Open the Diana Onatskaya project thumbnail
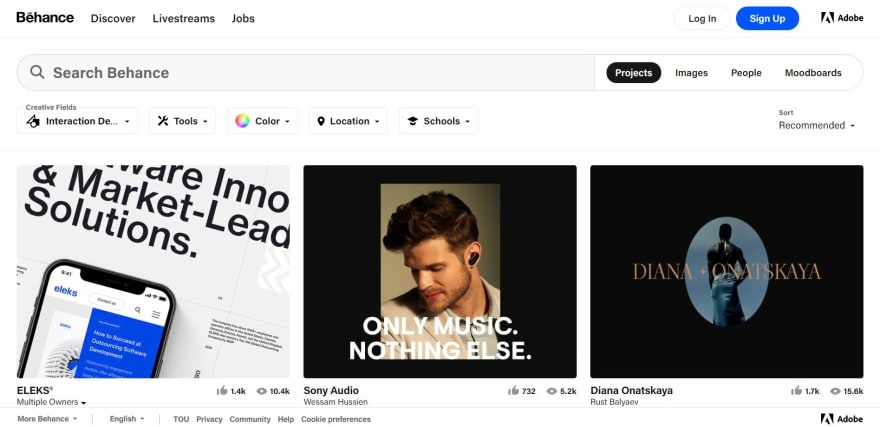The width and height of the screenshot is (880, 427). (x=727, y=272)
